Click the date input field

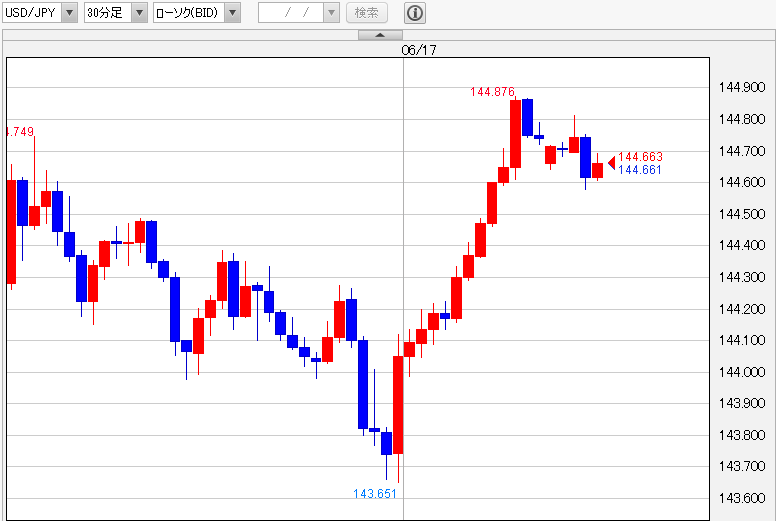pyautogui.click(x=291, y=13)
